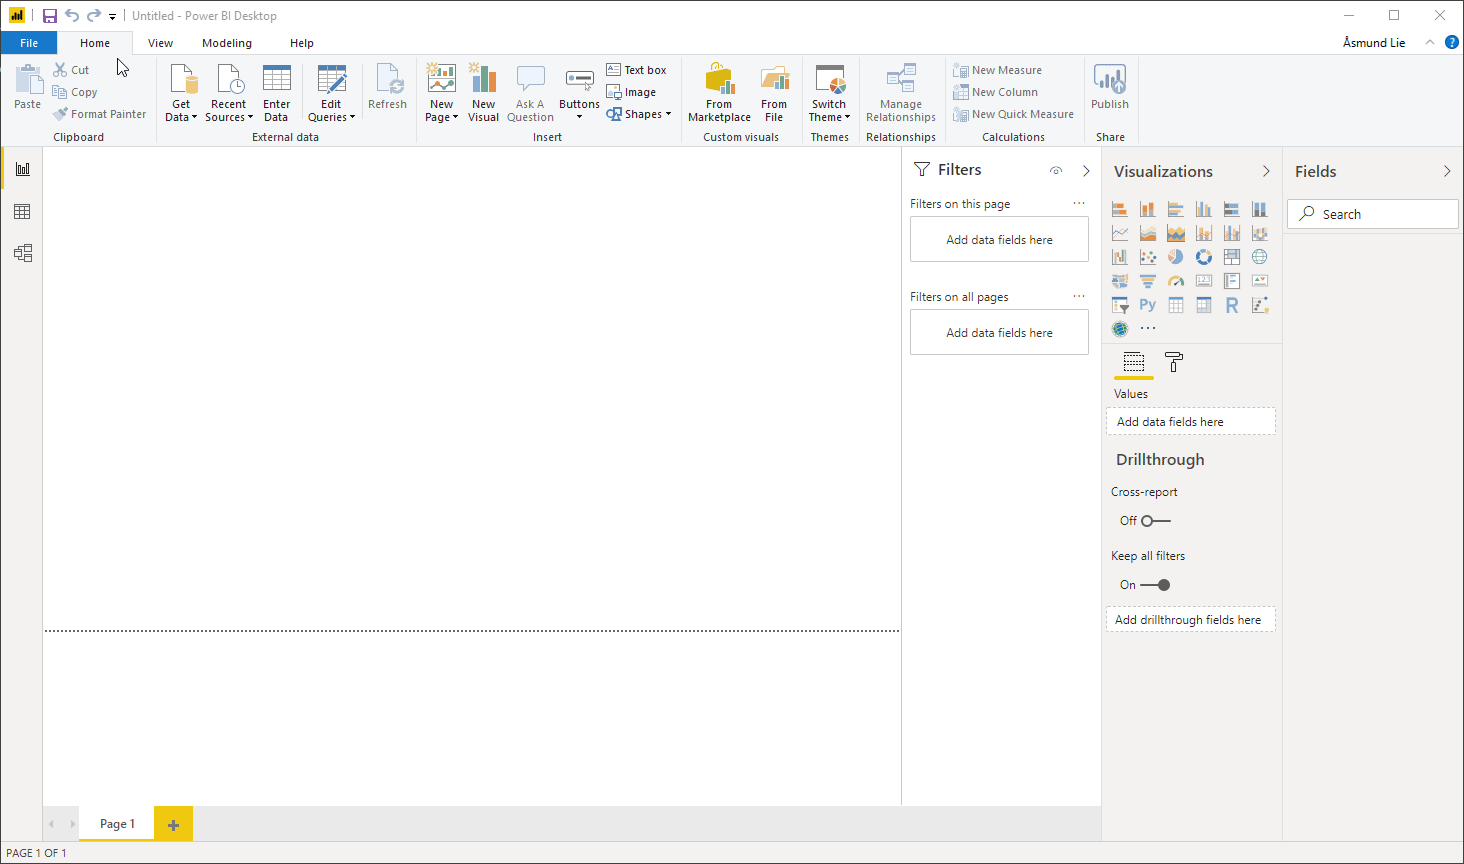Open the Format paint roller pane

click(x=1174, y=362)
